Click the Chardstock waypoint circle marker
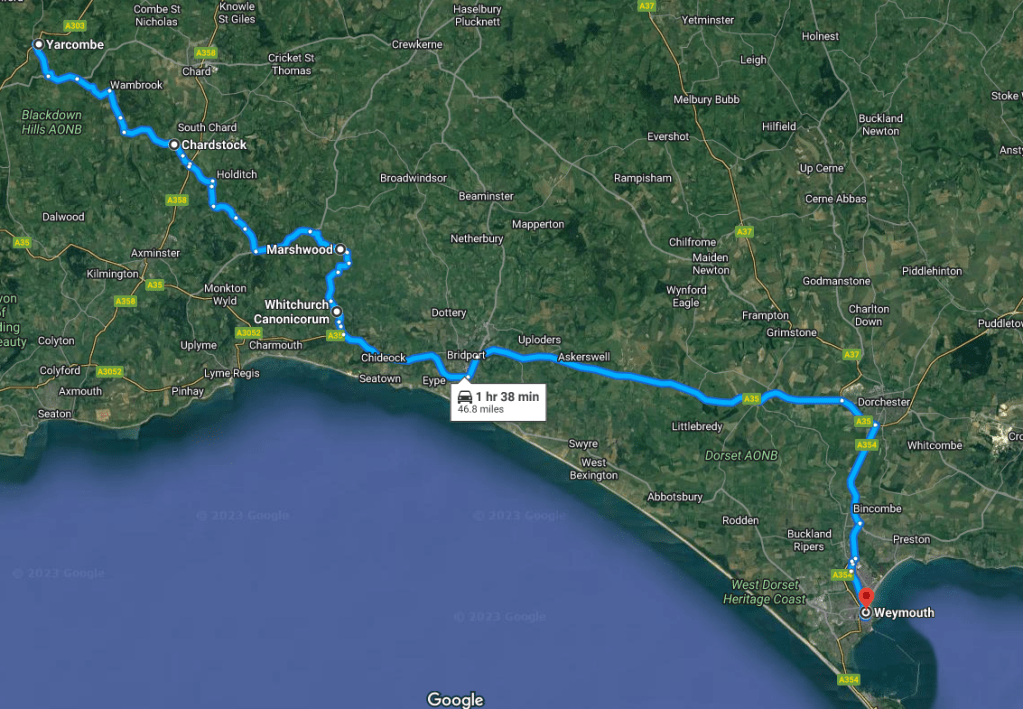The image size is (1023, 709). 174,145
